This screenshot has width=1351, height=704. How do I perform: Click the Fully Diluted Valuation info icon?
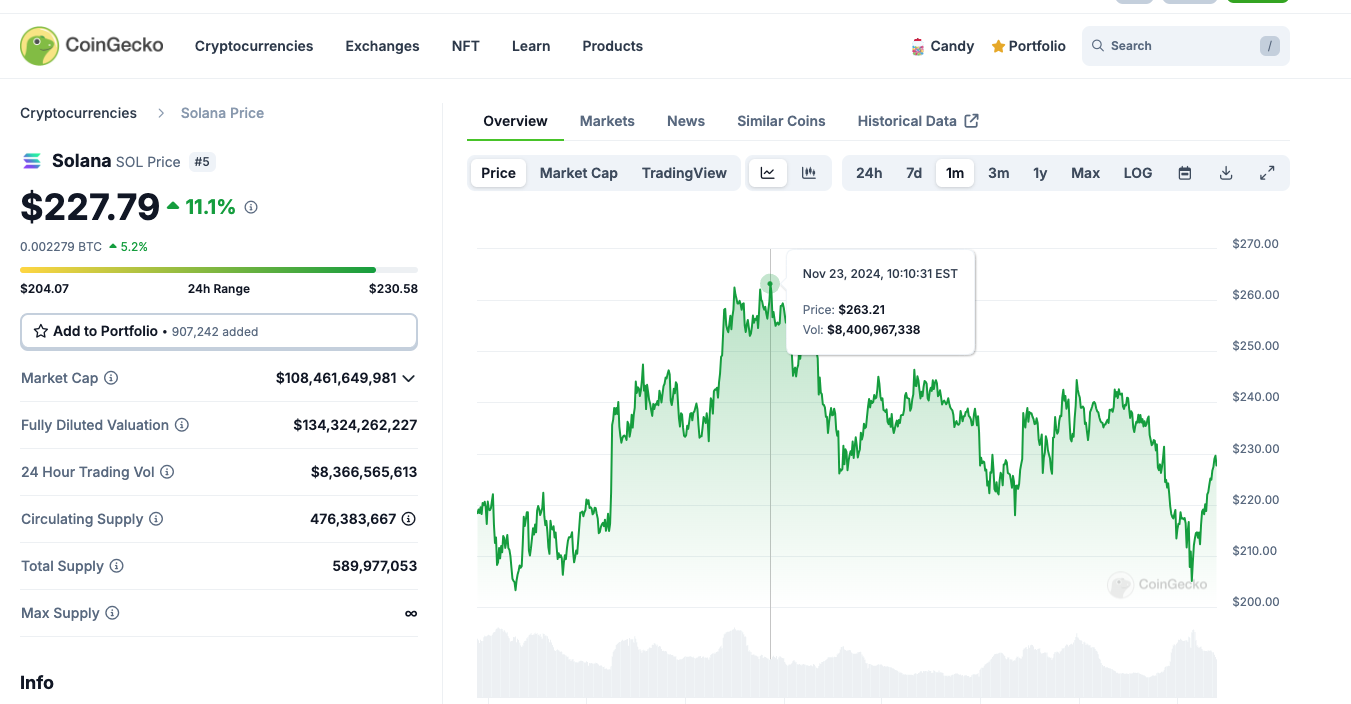[x=182, y=425]
